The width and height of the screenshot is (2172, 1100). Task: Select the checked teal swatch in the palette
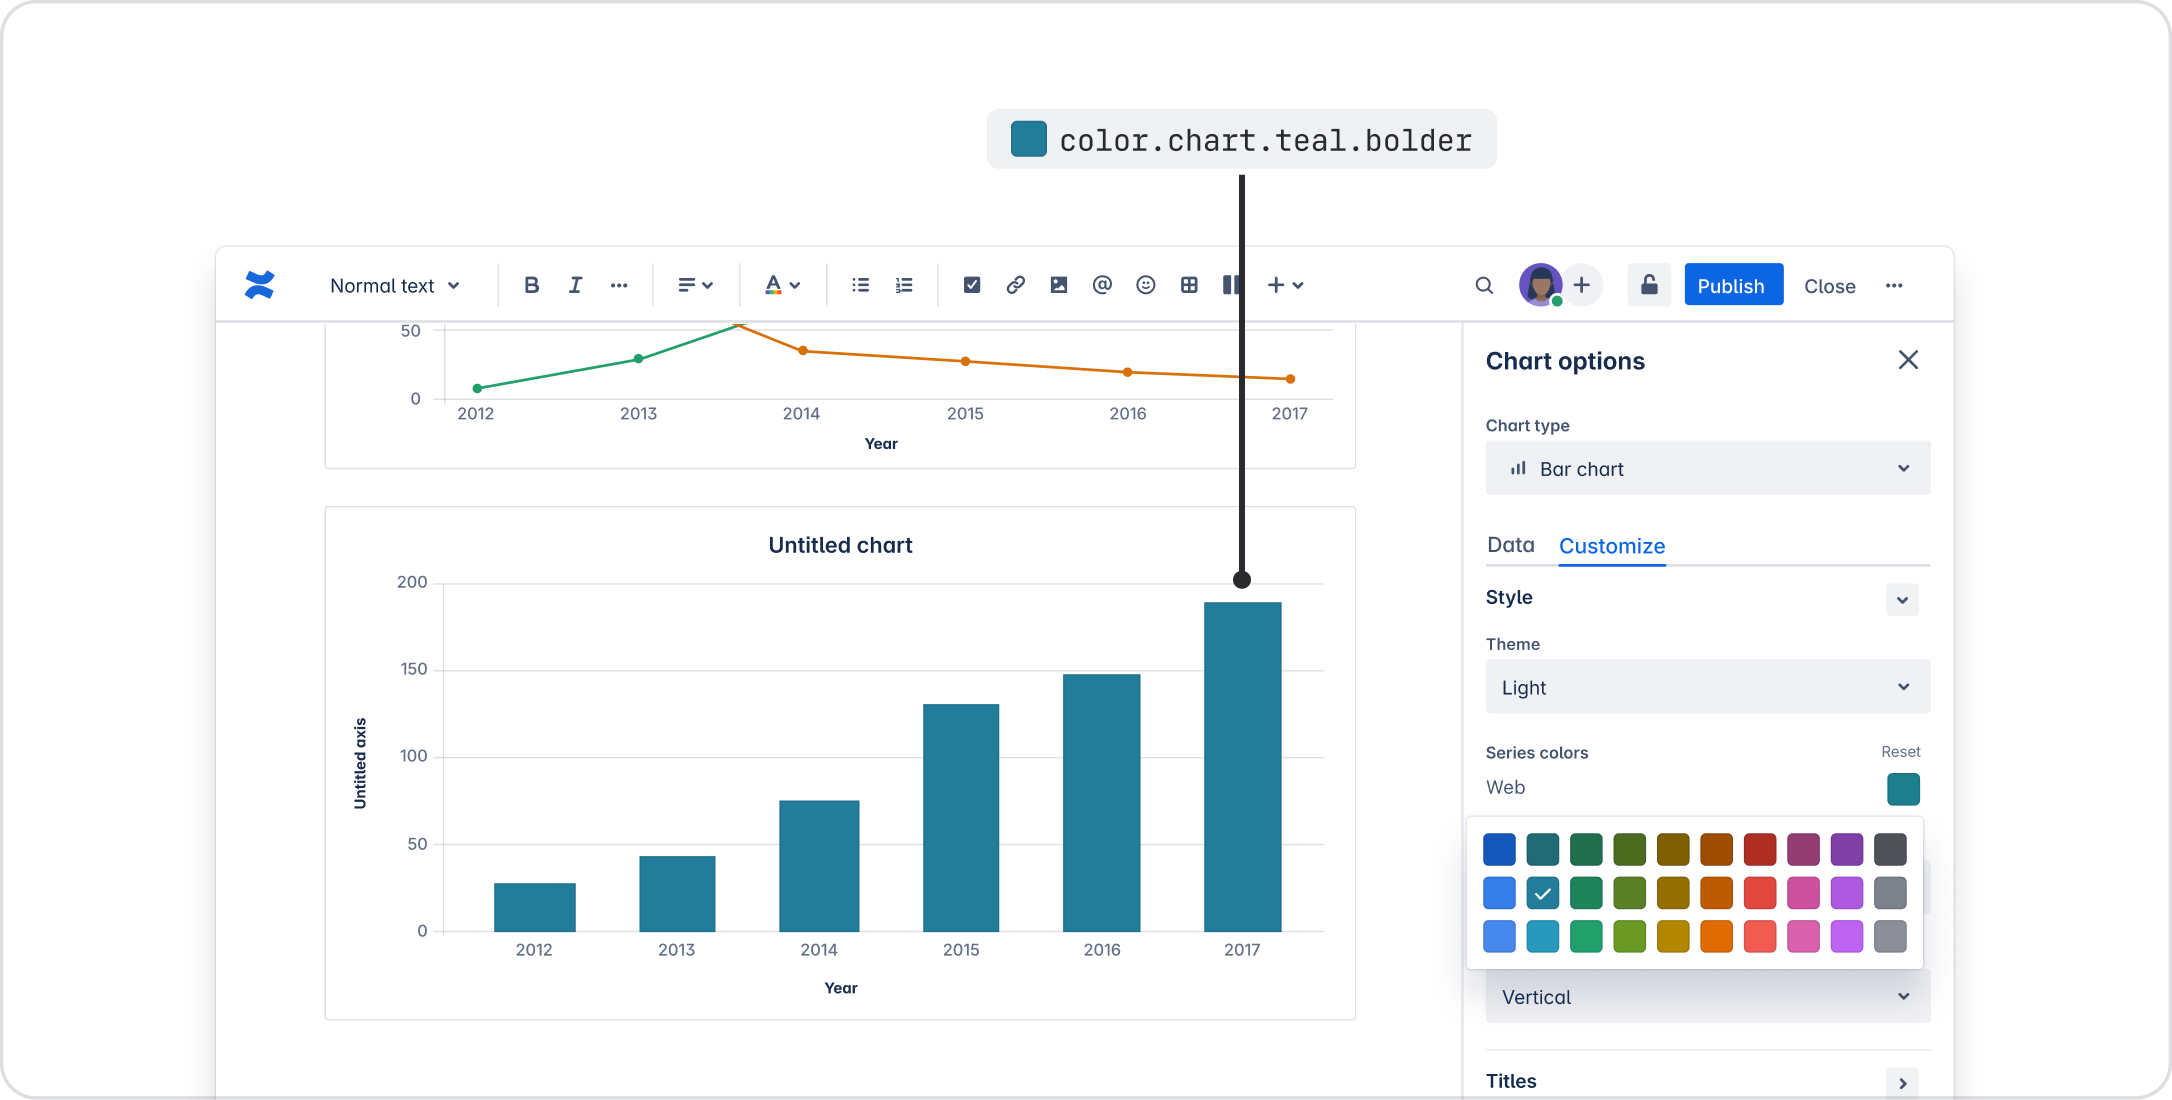point(1542,893)
